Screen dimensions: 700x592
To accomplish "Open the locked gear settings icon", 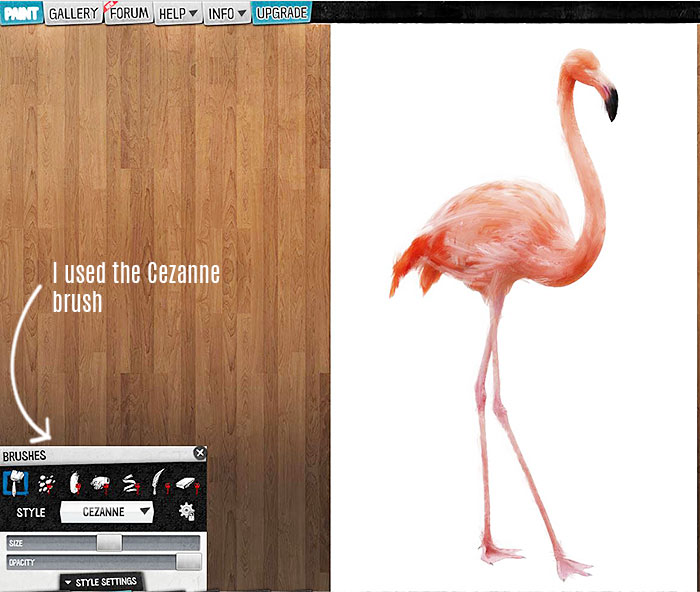I will [x=187, y=511].
